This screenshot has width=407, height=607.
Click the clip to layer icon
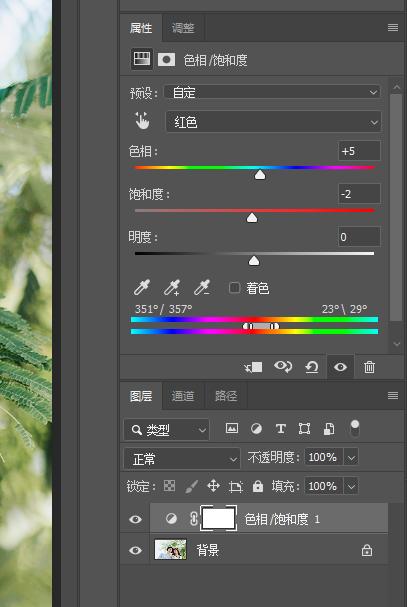[254, 367]
